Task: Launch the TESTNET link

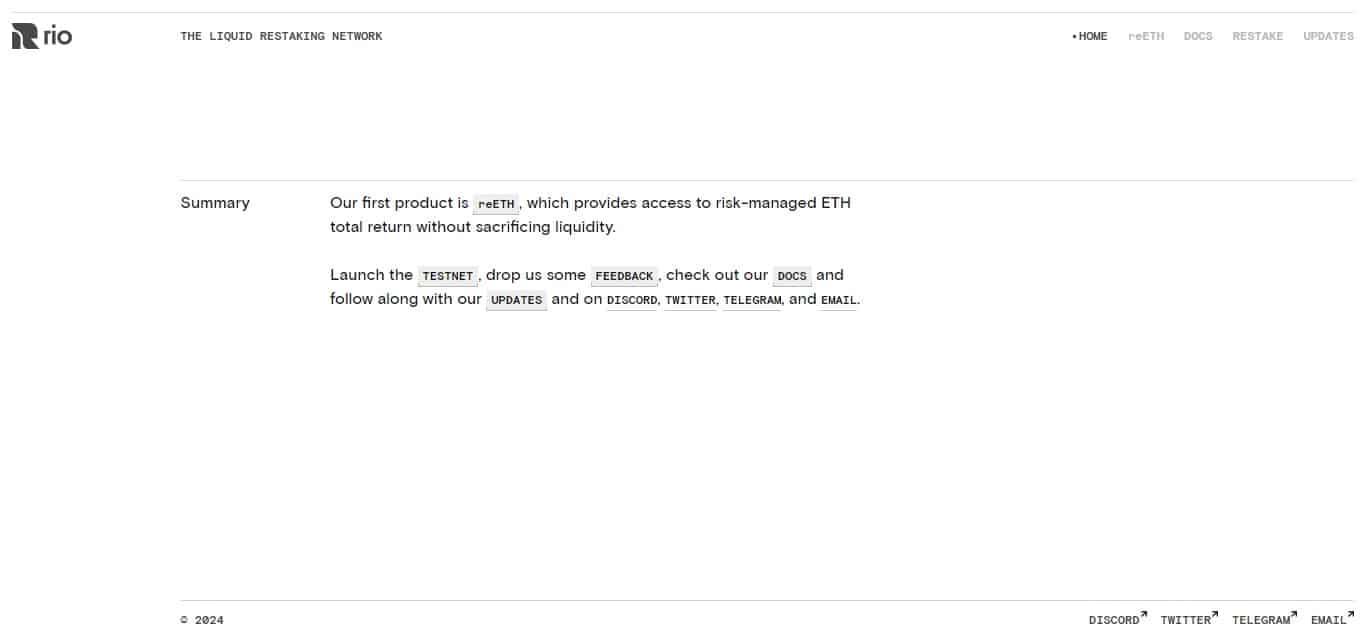Action: point(447,276)
